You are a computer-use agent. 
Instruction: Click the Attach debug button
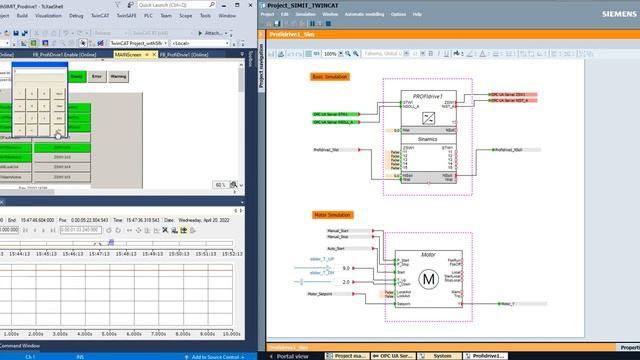[213, 33]
